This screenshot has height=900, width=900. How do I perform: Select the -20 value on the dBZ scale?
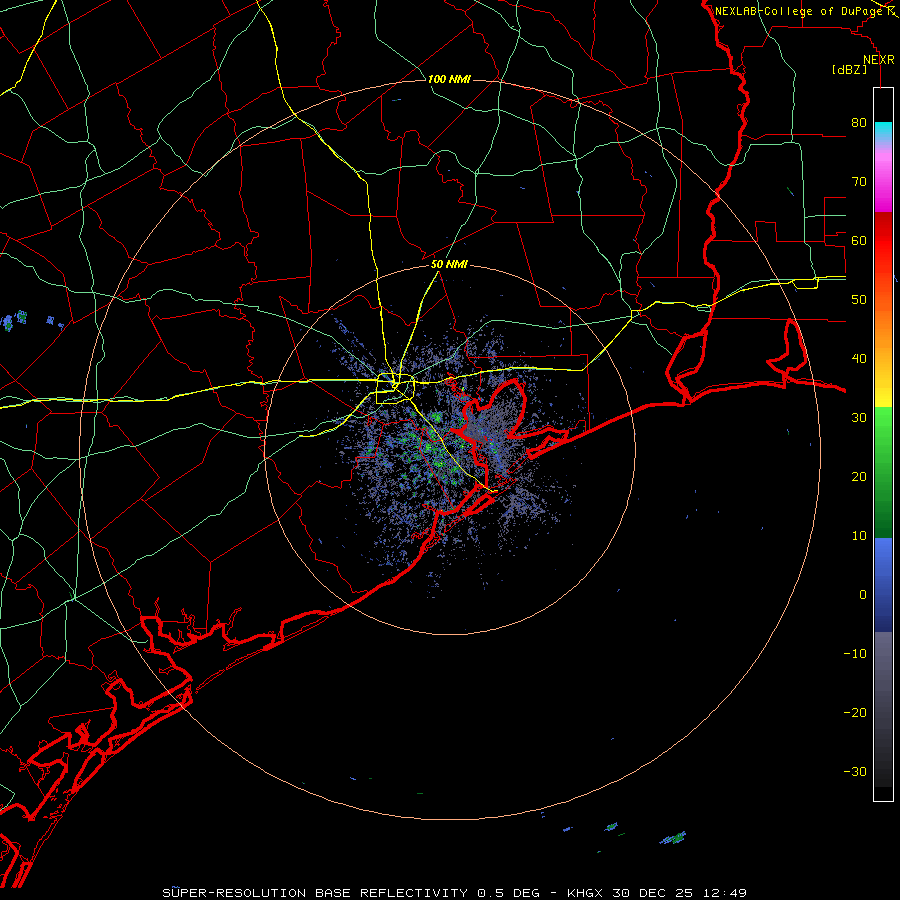[x=855, y=713]
